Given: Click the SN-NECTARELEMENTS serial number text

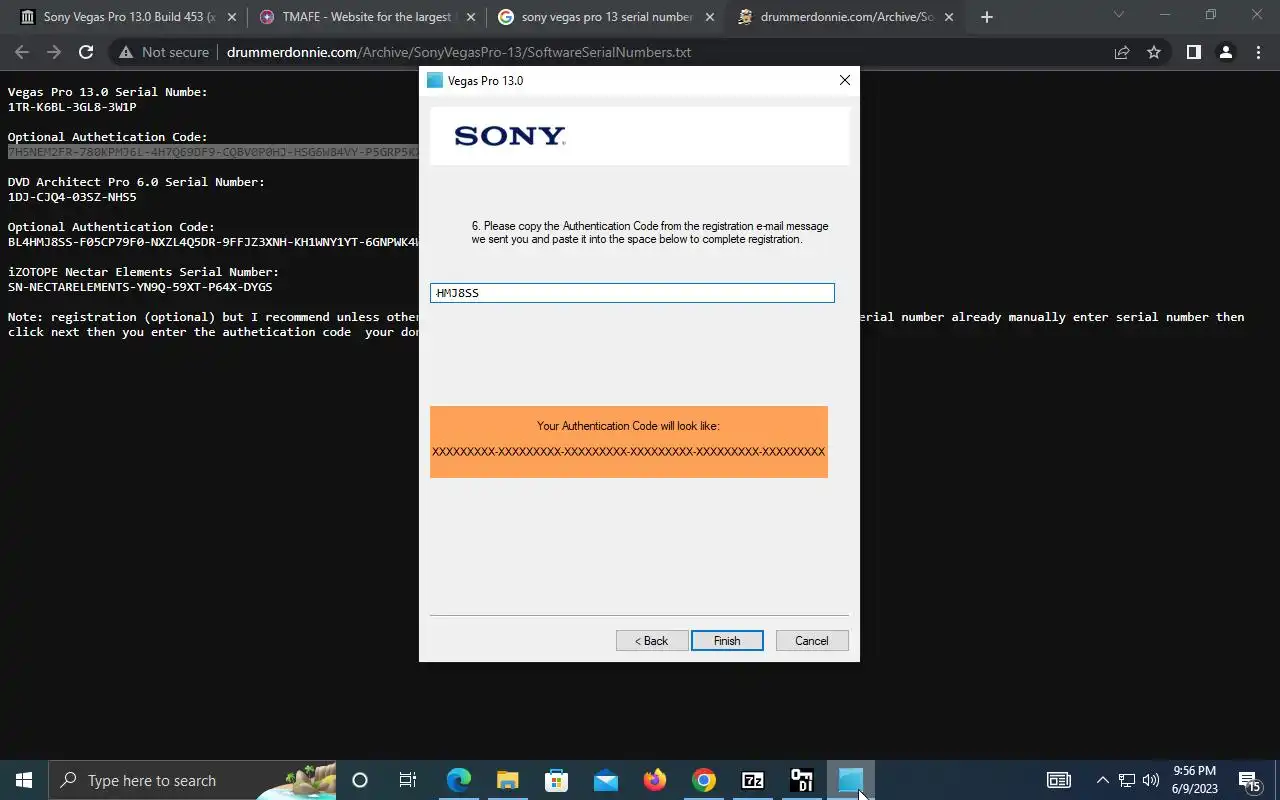Looking at the screenshot, I should (x=140, y=287).
